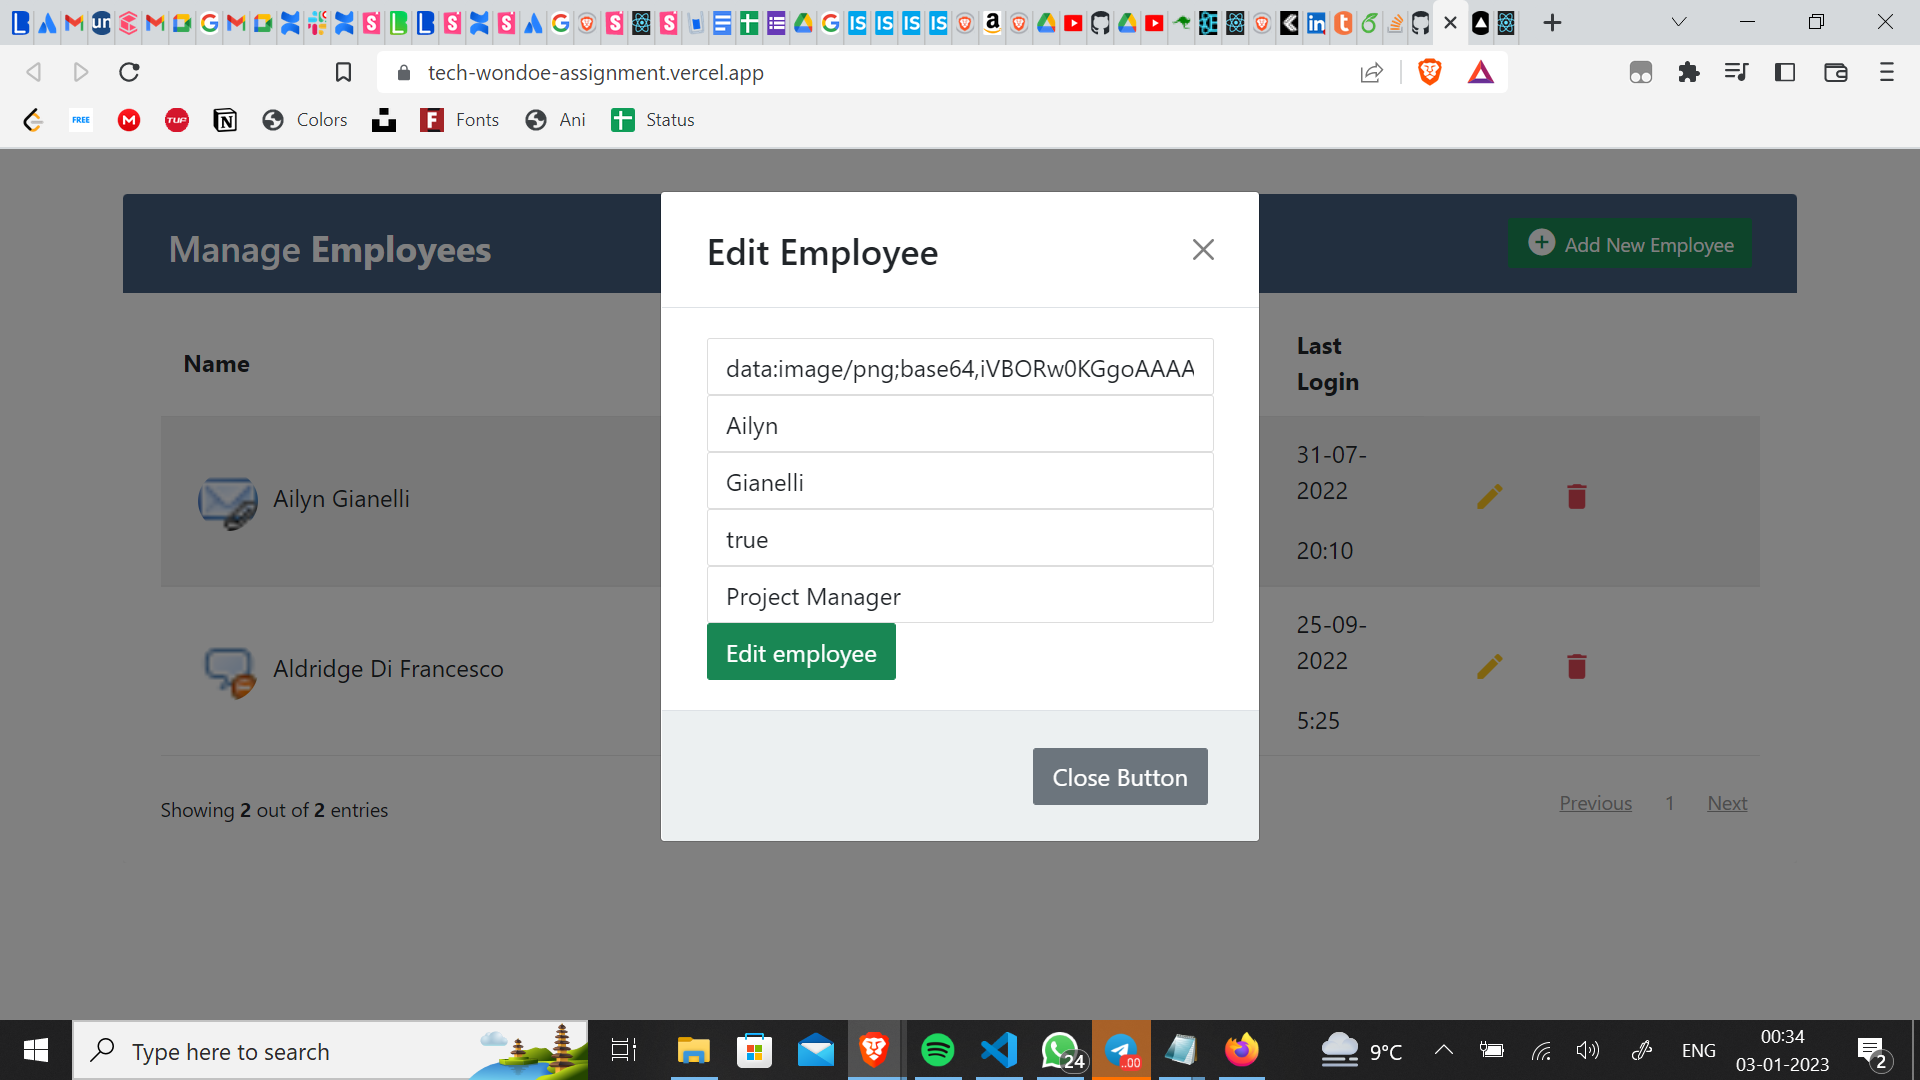Open the tab search dropdown

tap(1679, 21)
